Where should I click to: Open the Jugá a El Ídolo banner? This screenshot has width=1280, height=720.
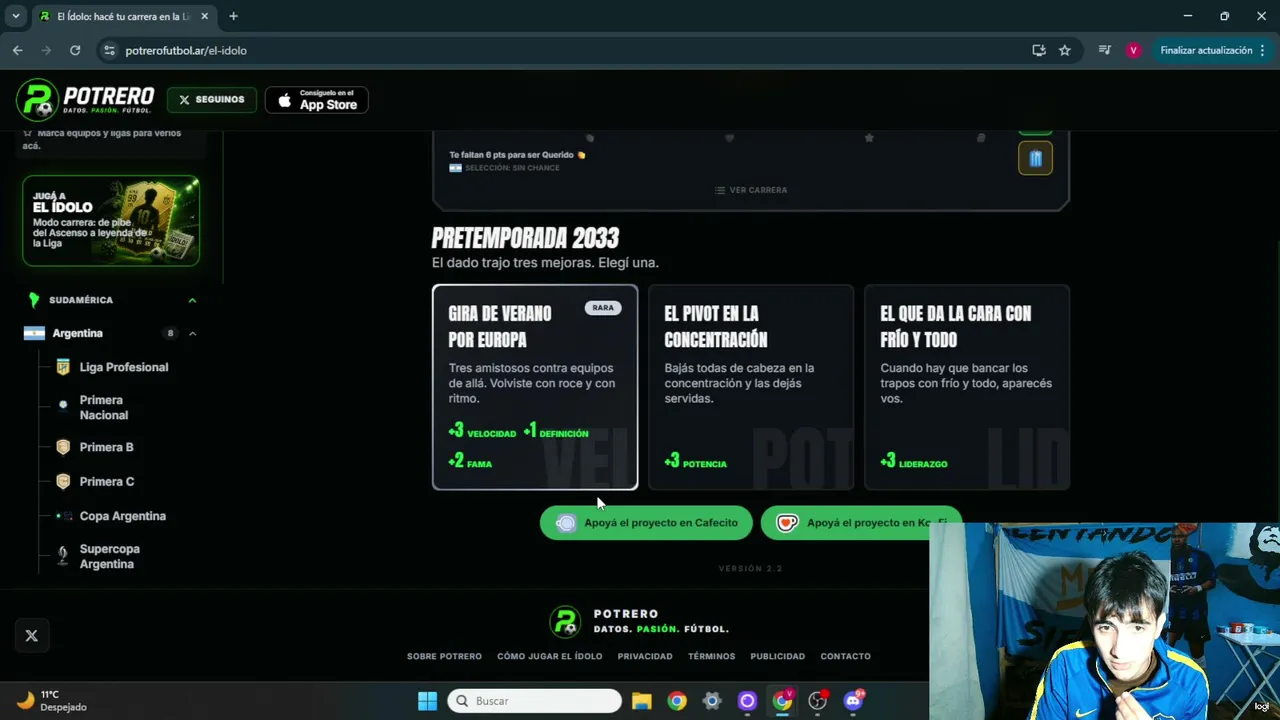click(111, 221)
